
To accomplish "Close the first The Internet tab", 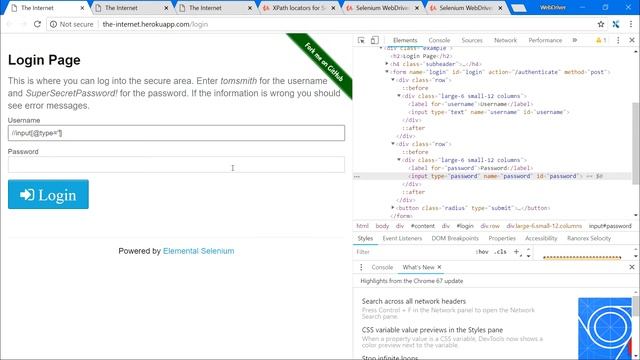I will (82, 8).
